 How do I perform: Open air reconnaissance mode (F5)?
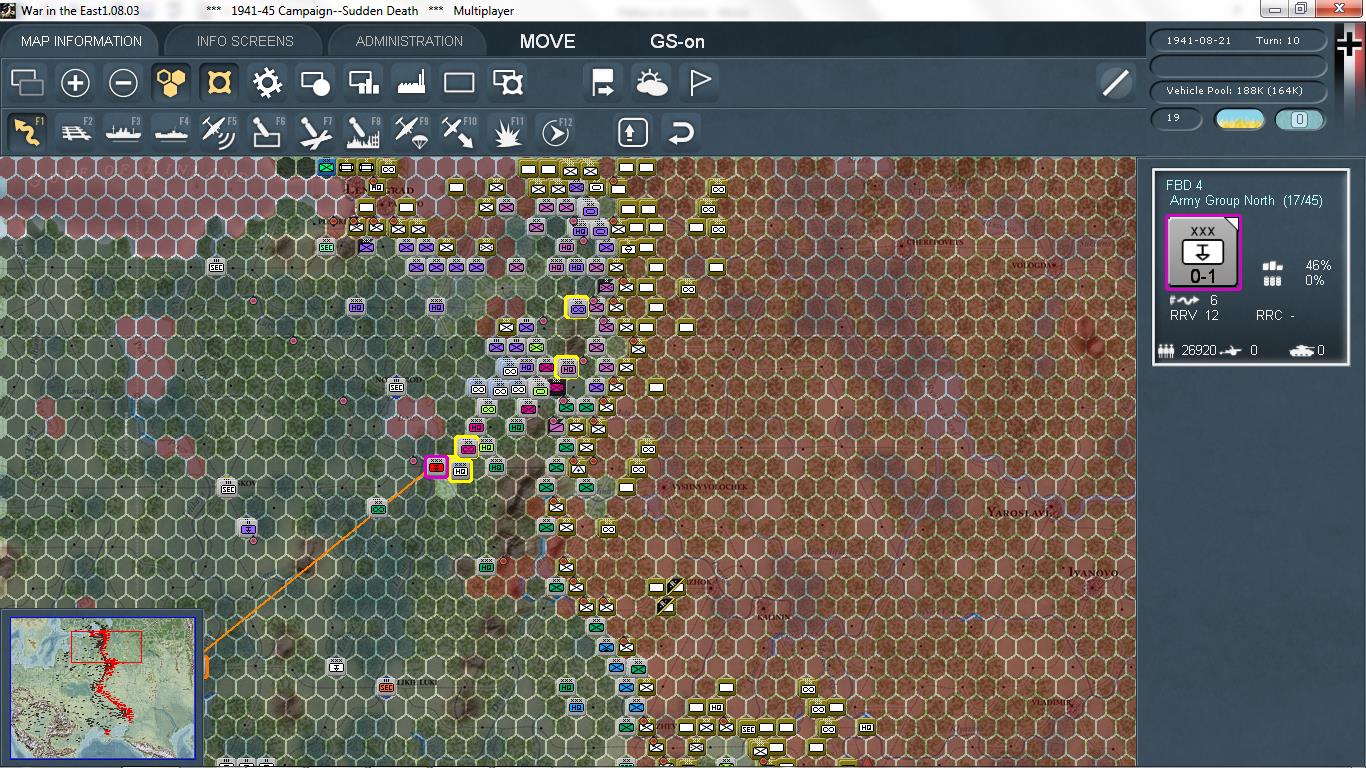218,130
